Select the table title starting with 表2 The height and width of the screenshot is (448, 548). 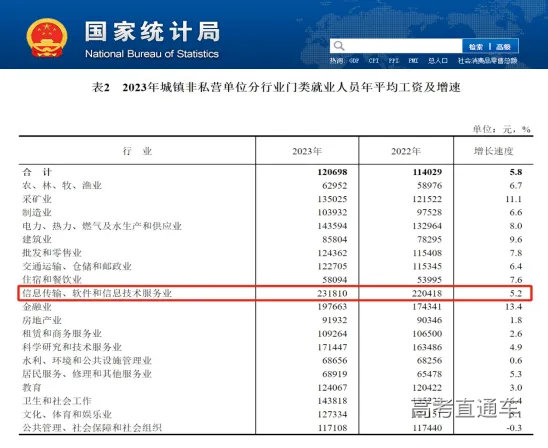point(276,87)
